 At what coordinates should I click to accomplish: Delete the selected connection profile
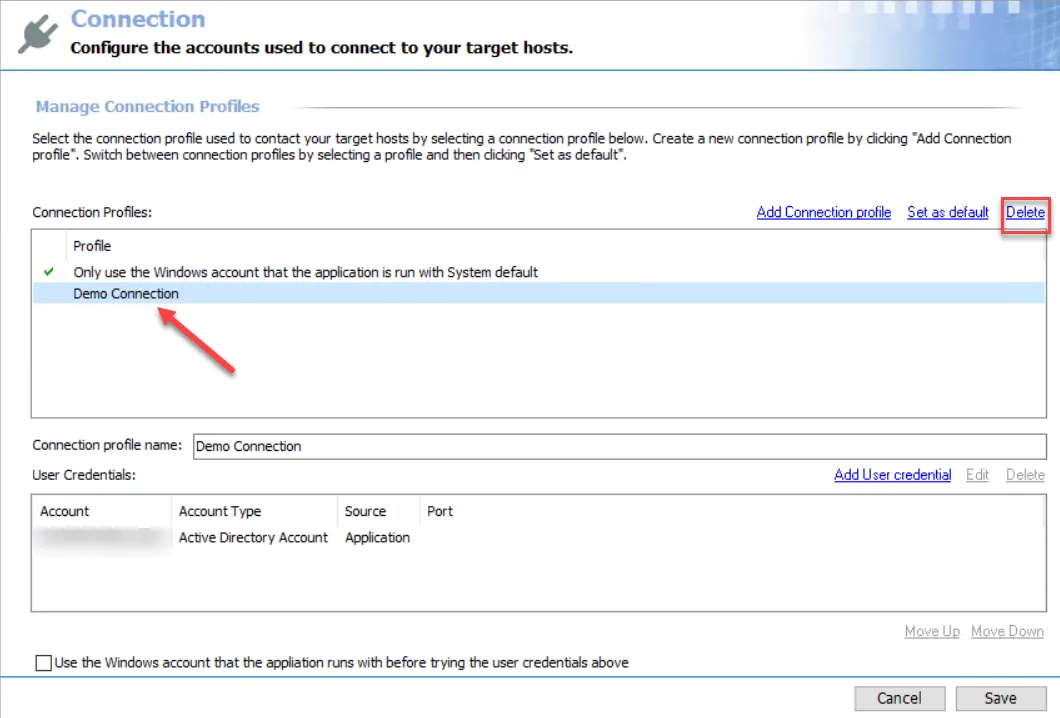point(1025,212)
